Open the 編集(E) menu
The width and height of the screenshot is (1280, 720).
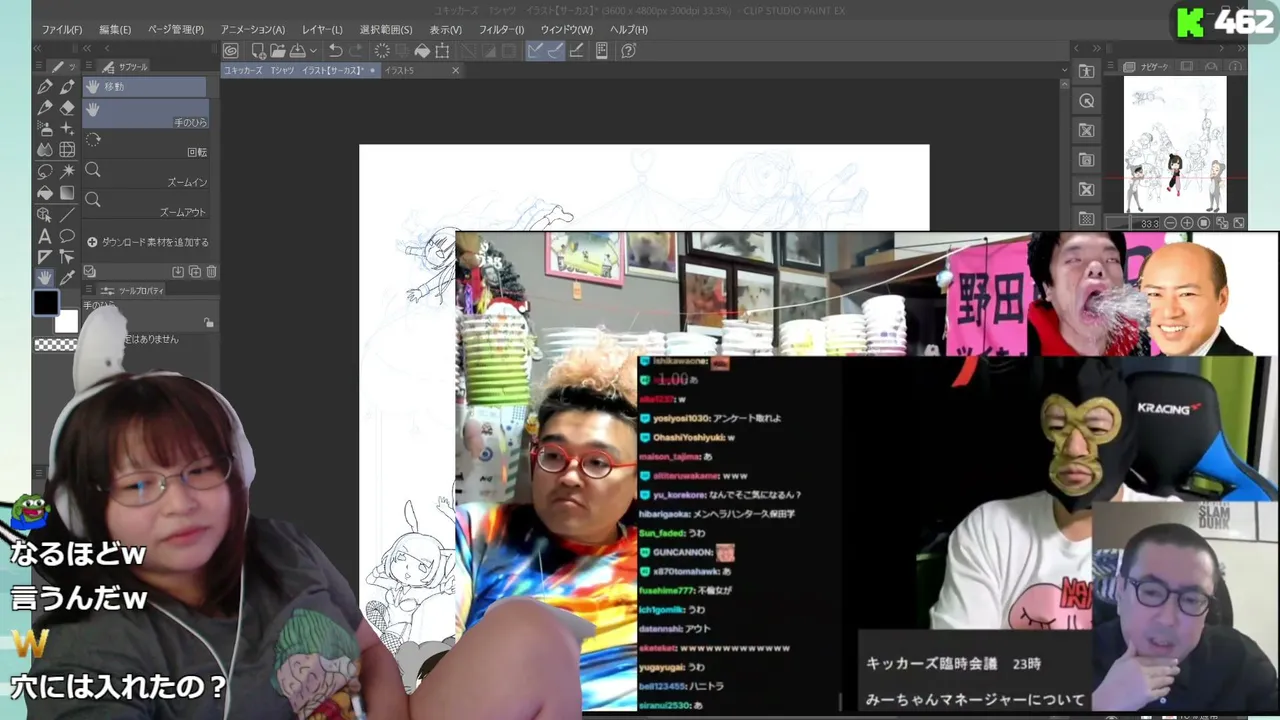116,30
